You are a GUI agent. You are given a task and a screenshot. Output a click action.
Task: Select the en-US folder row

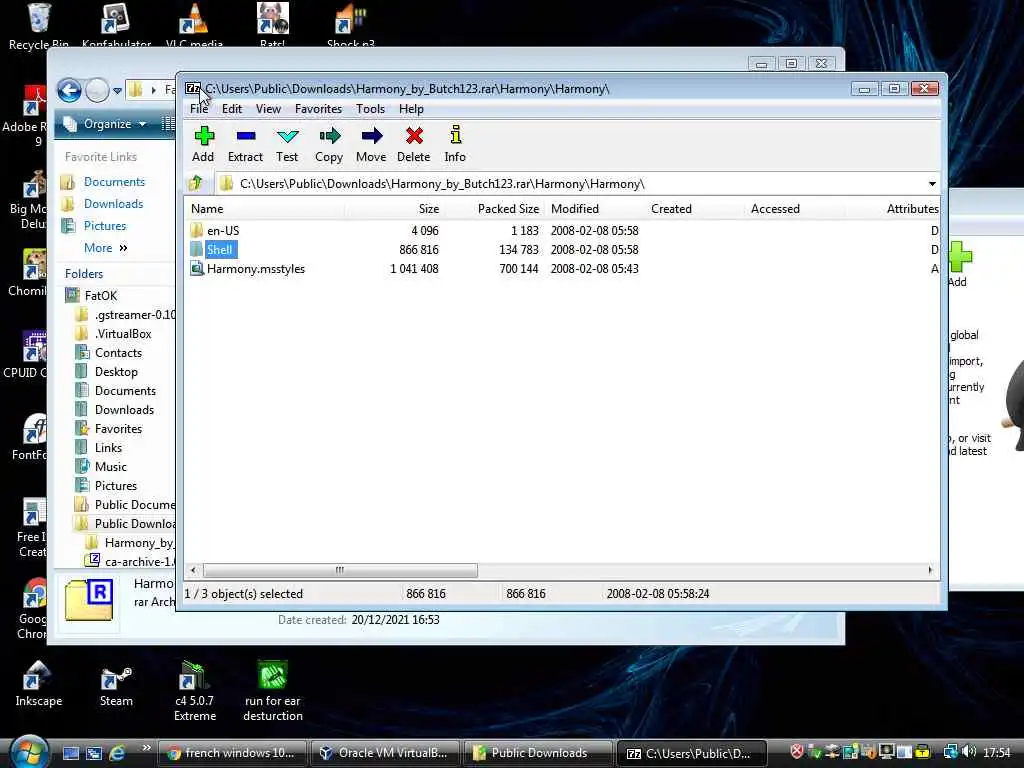(x=222, y=231)
